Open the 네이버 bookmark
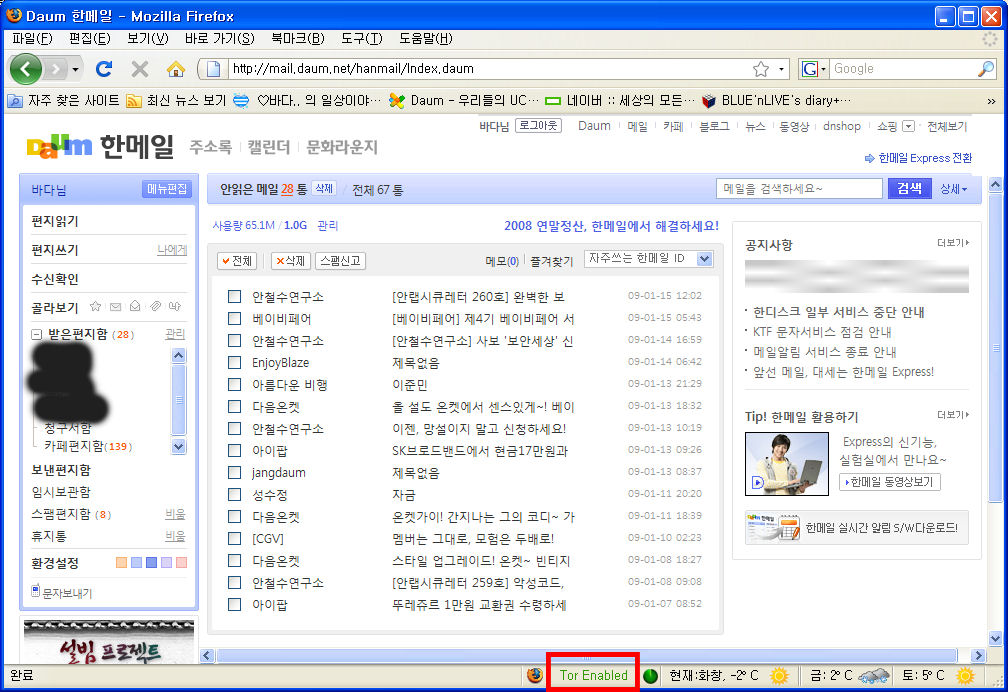 (620, 100)
